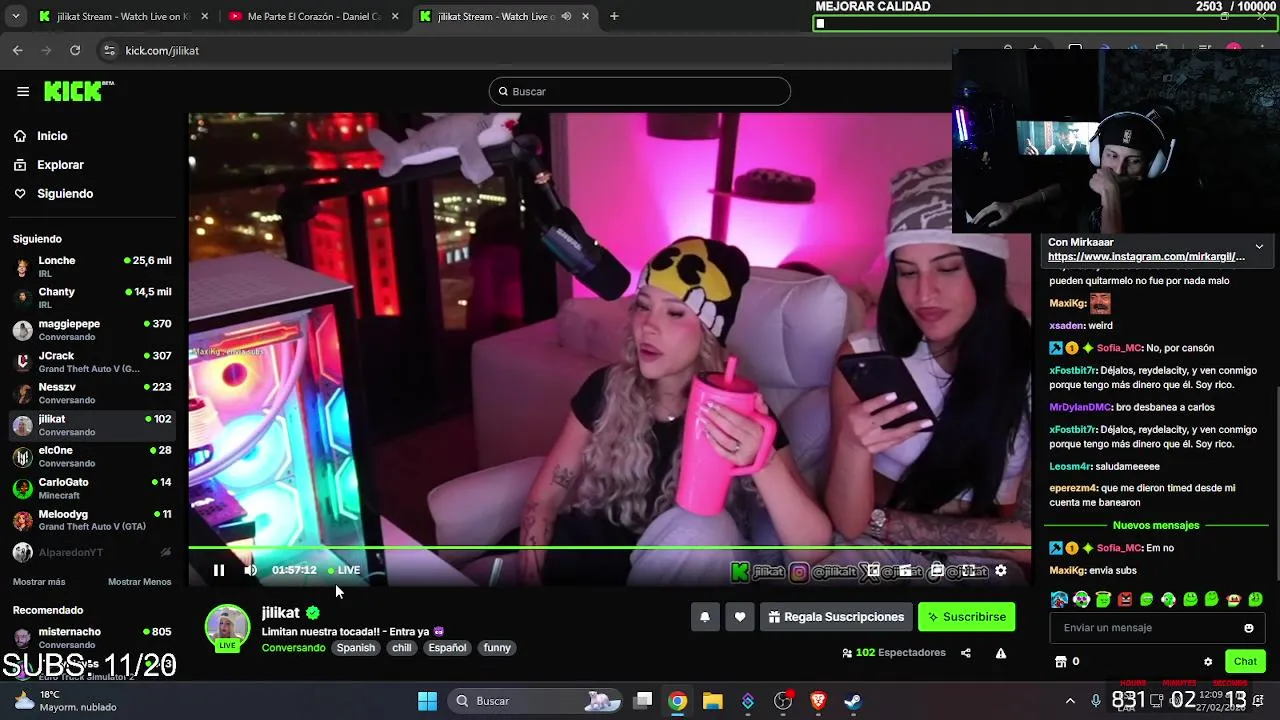Image resolution: width=1280 pixels, height=720 pixels.
Task: View site information for kick.com
Action: click(x=108, y=50)
